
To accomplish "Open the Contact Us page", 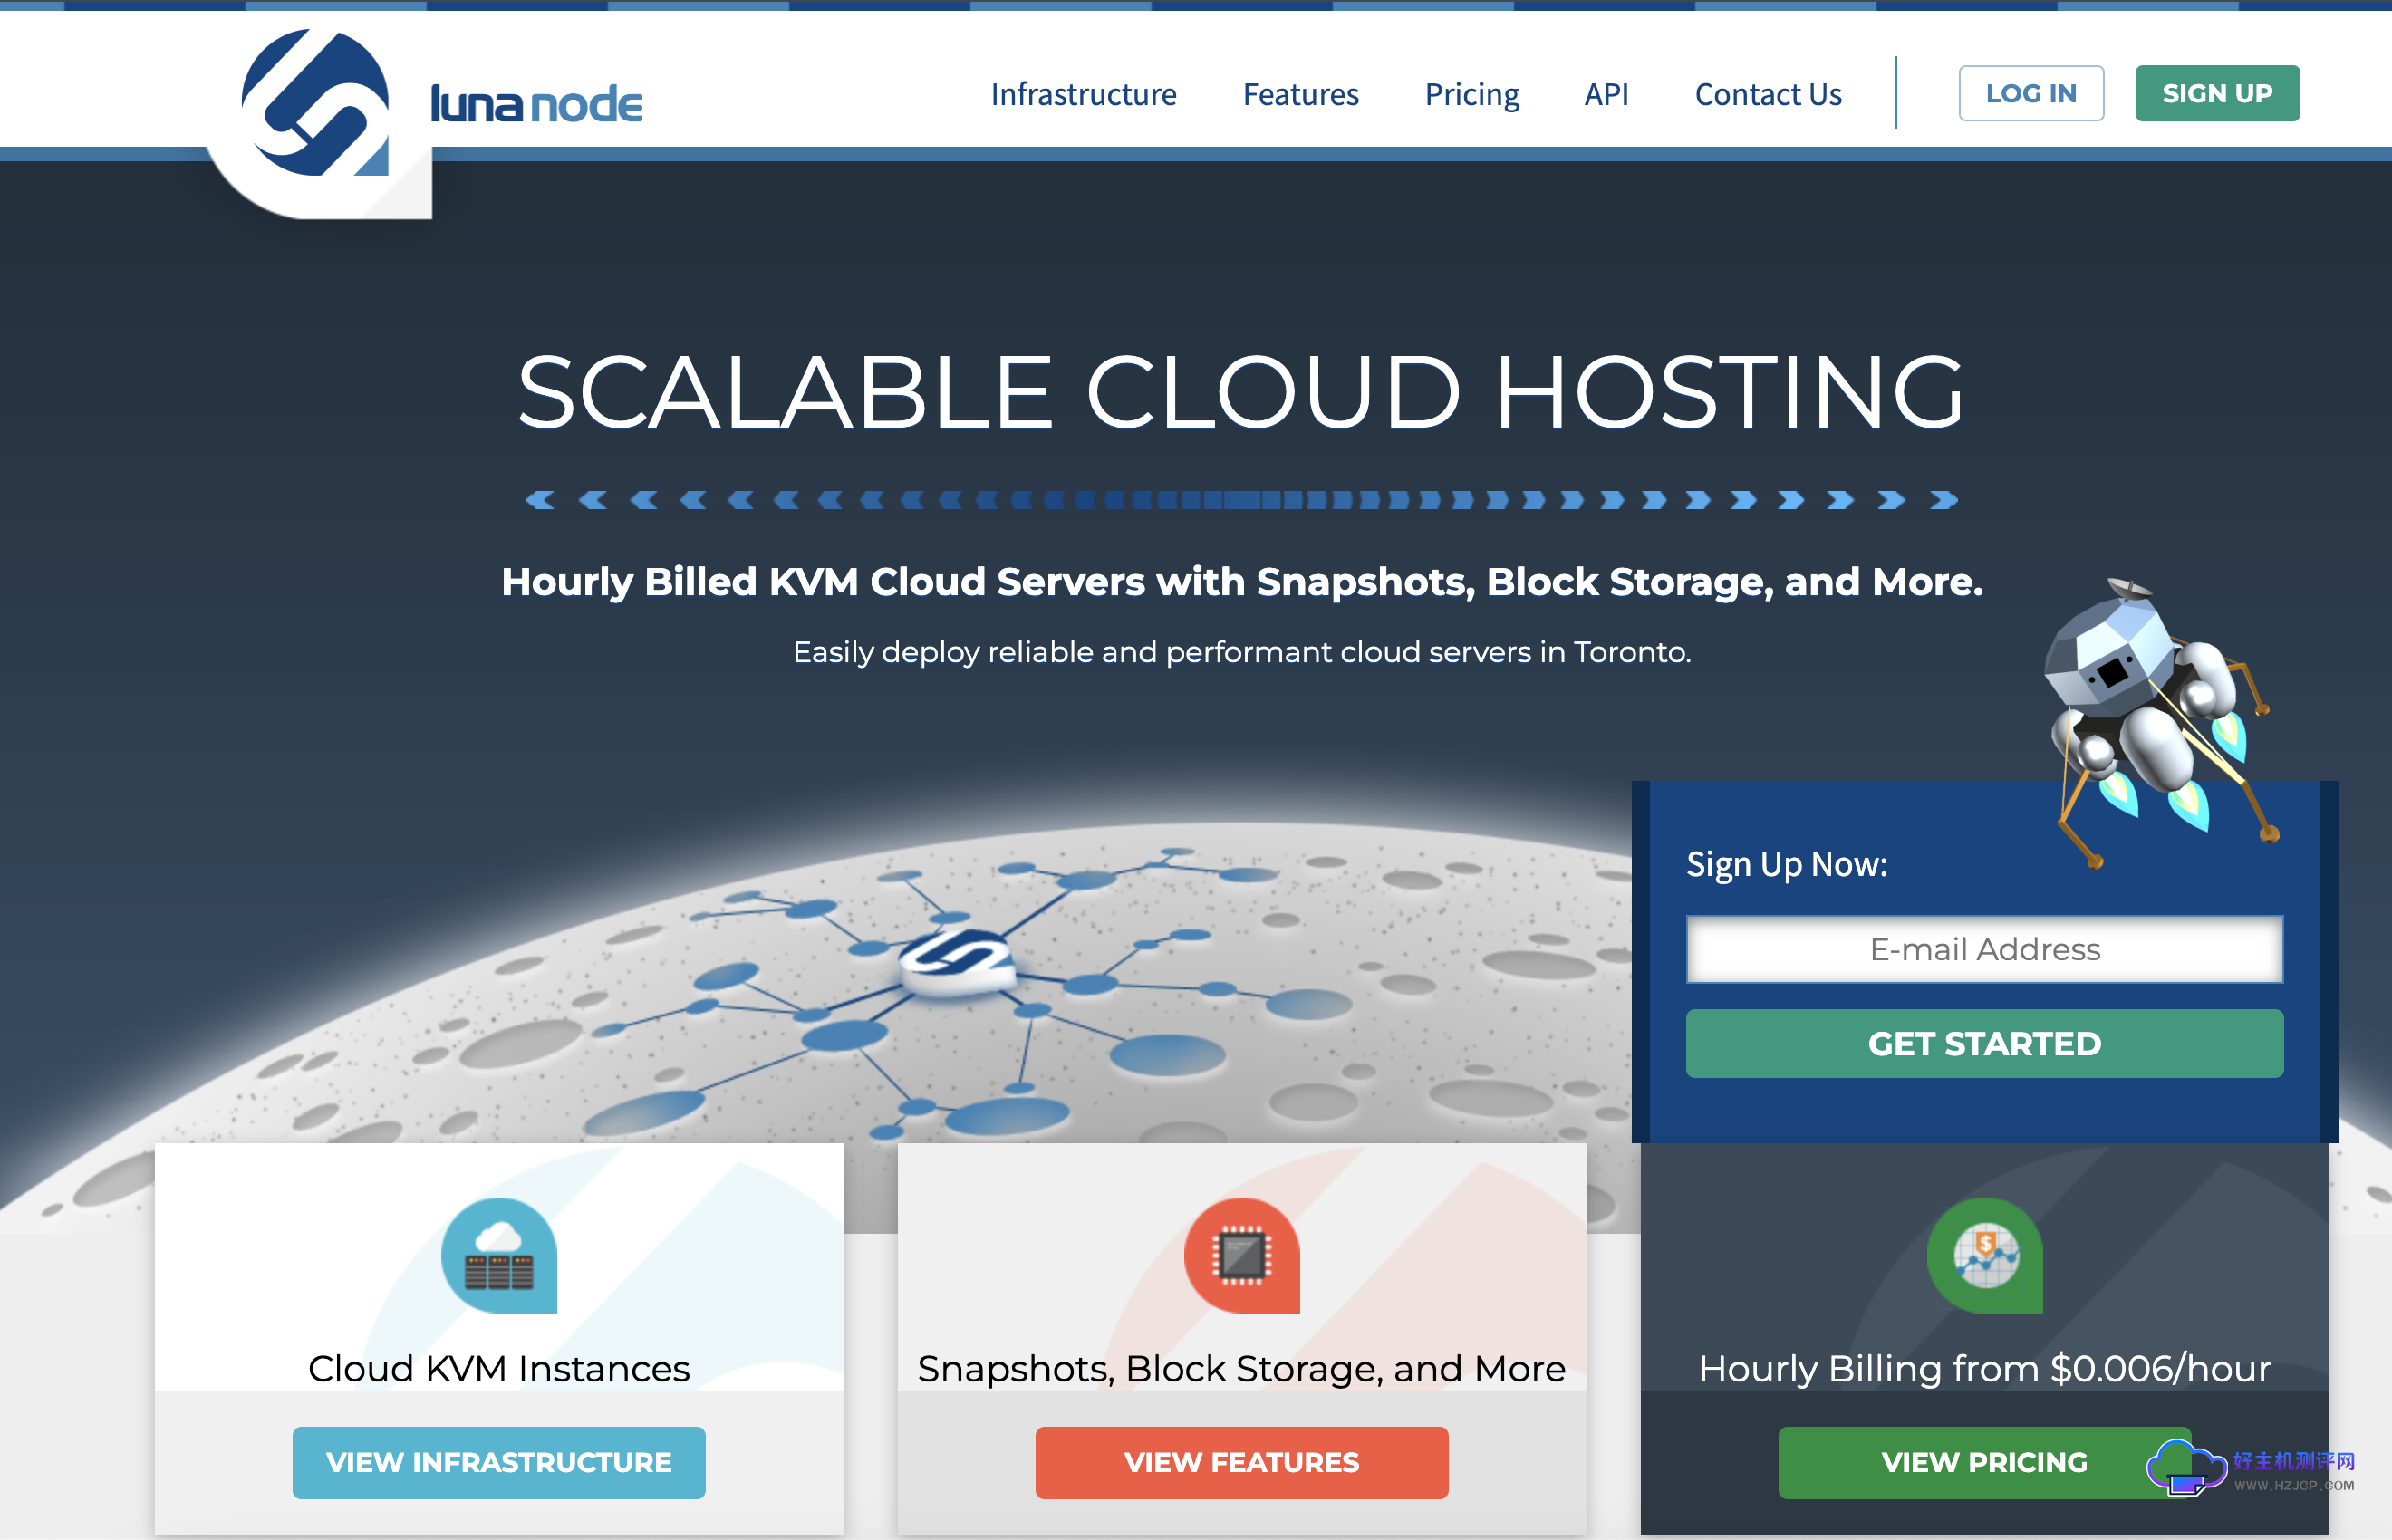I will (1767, 94).
